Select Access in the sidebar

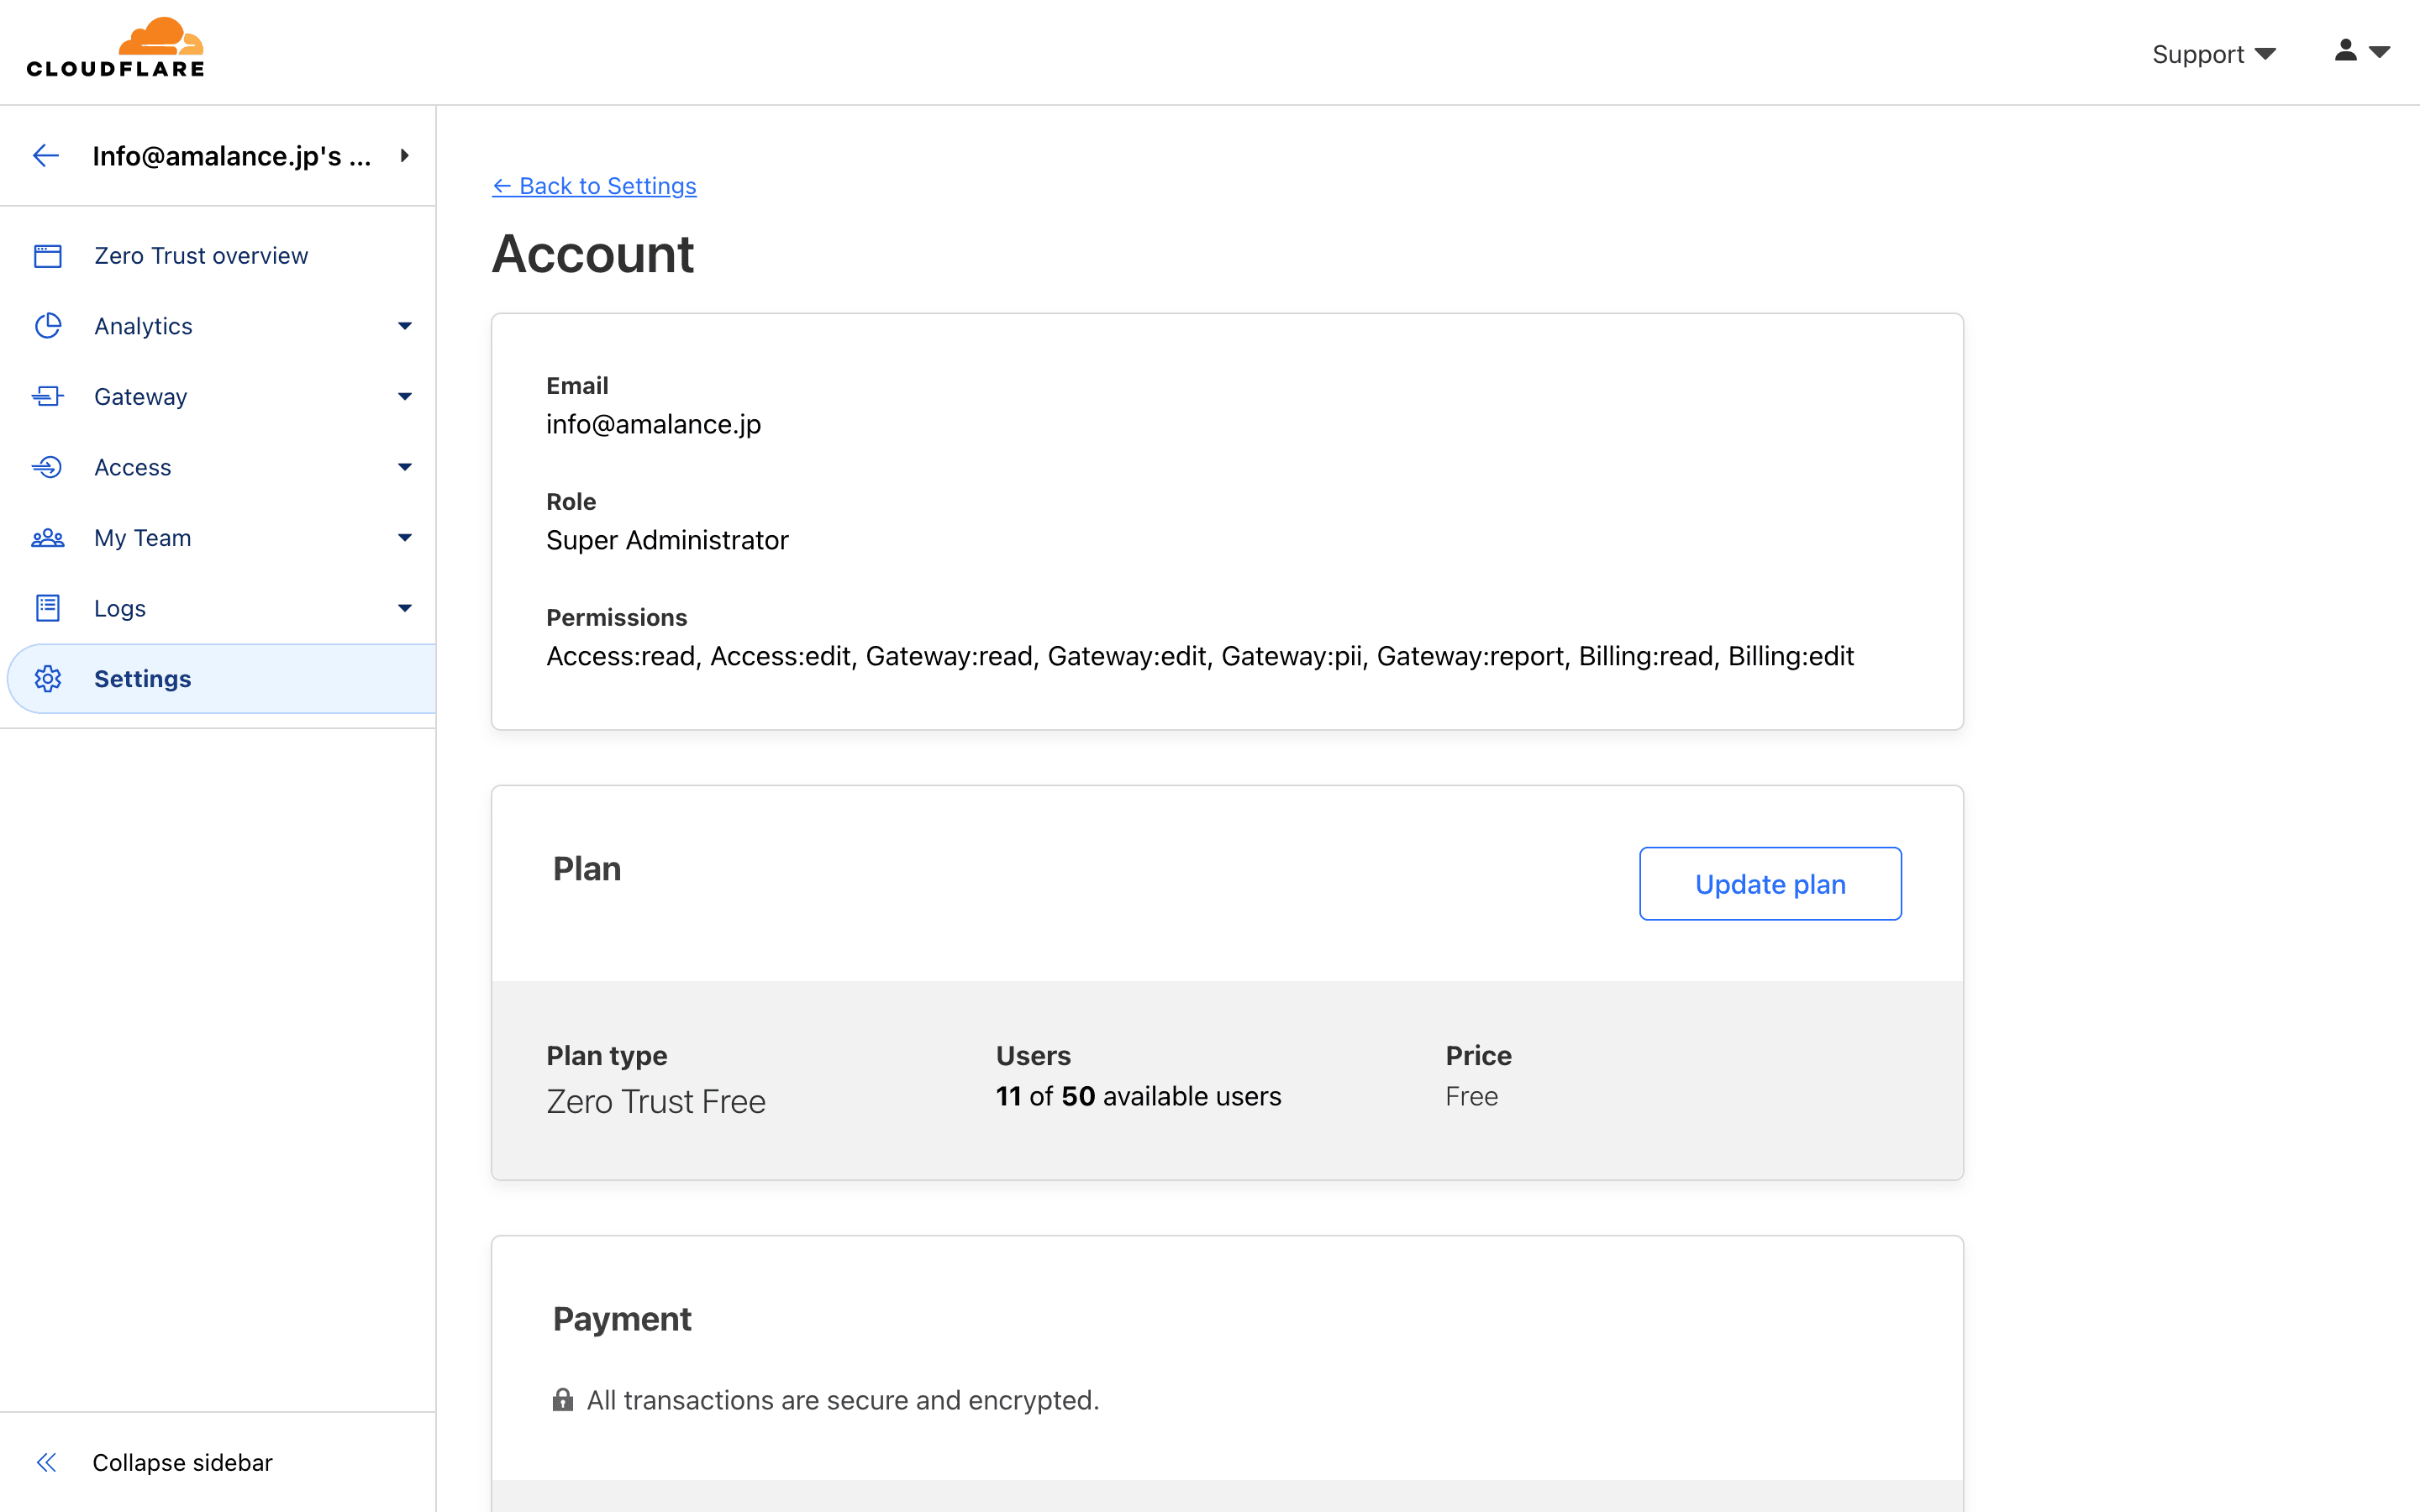(x=132, y=467)
